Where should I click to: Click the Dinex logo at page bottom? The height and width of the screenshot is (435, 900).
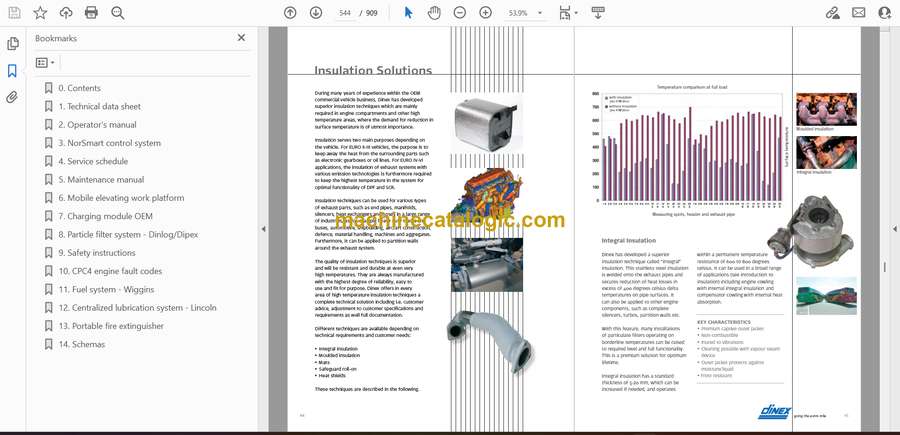point(775,411)
